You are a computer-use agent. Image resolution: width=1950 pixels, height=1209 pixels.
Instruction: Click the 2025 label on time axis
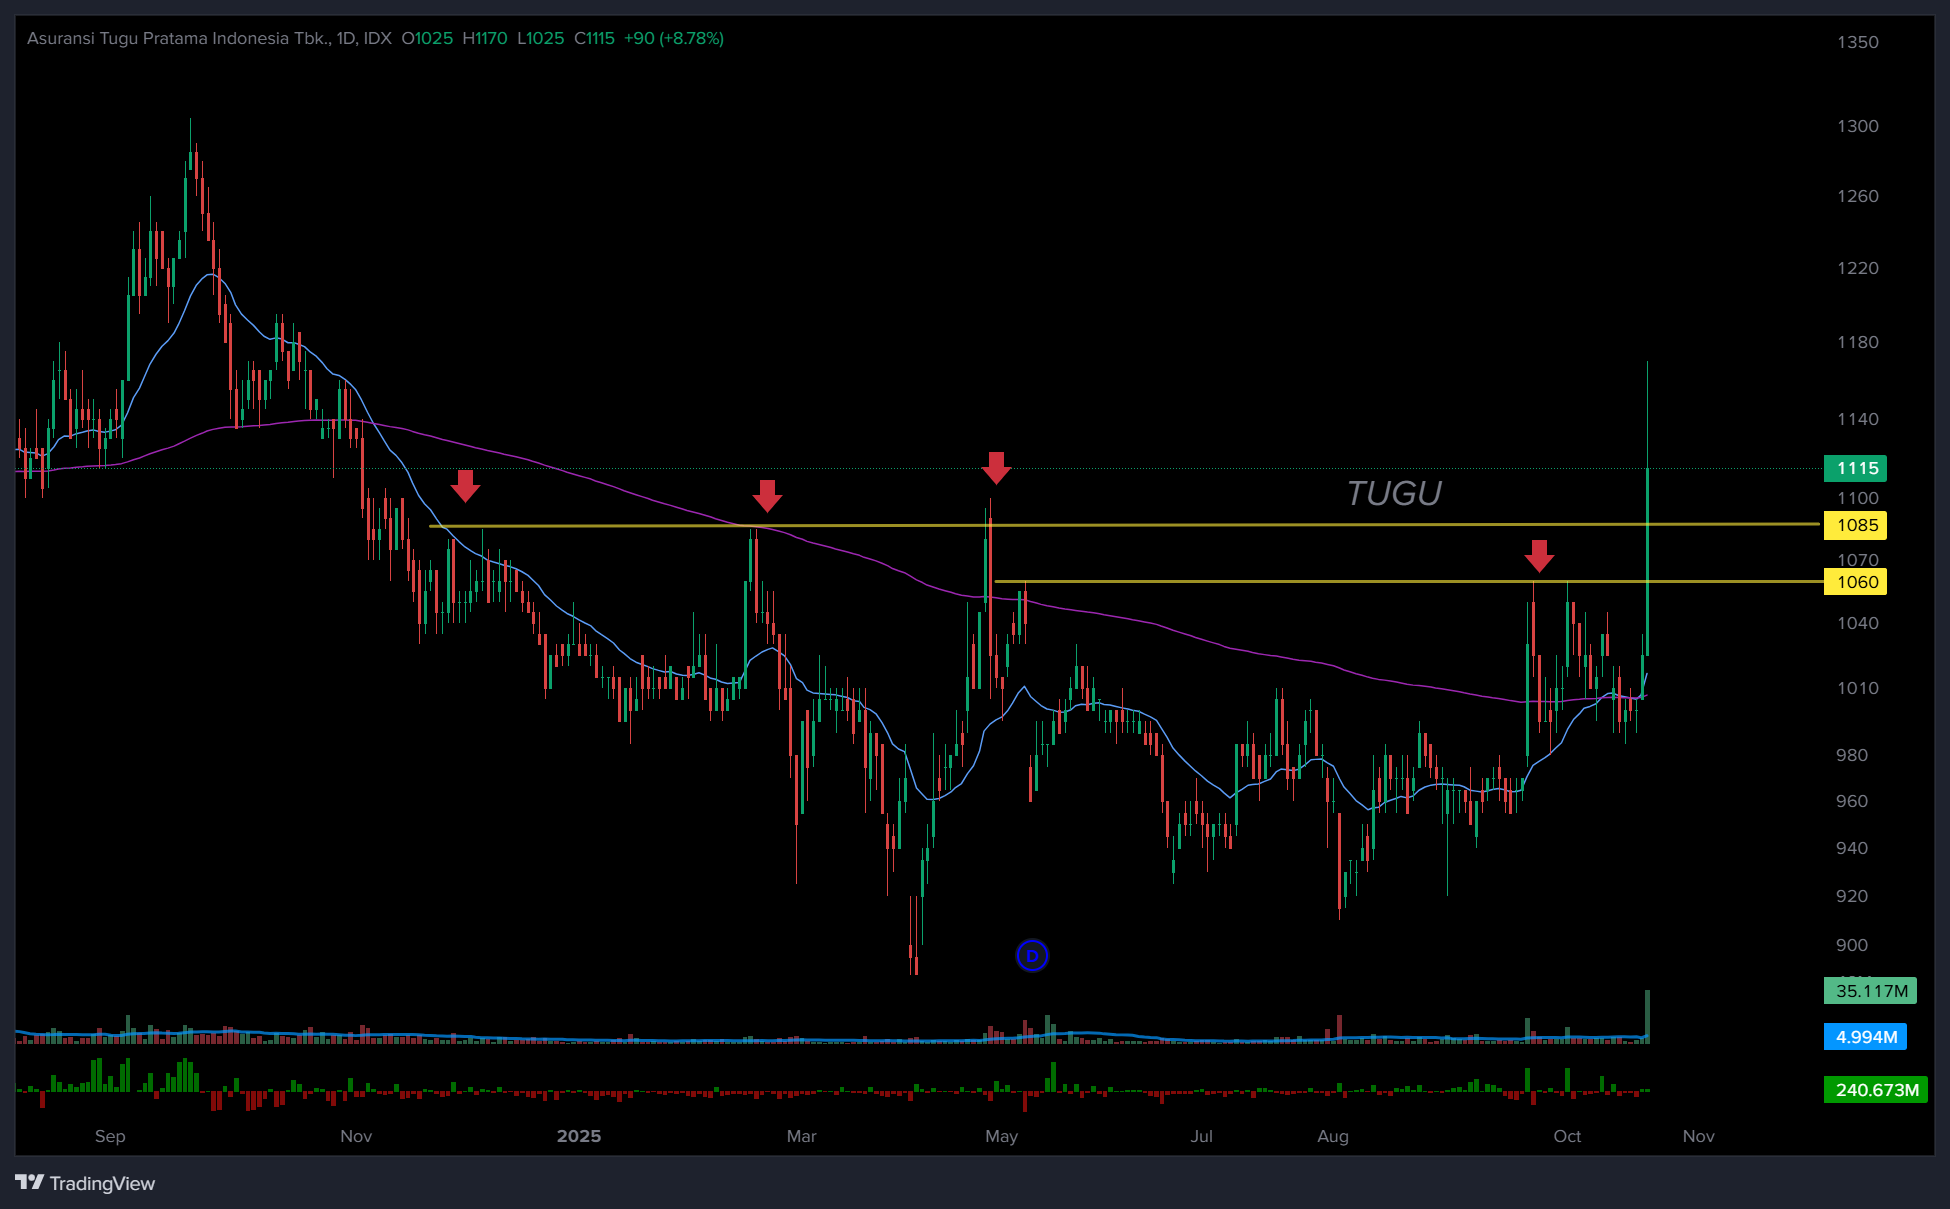tap(579, 1136)
